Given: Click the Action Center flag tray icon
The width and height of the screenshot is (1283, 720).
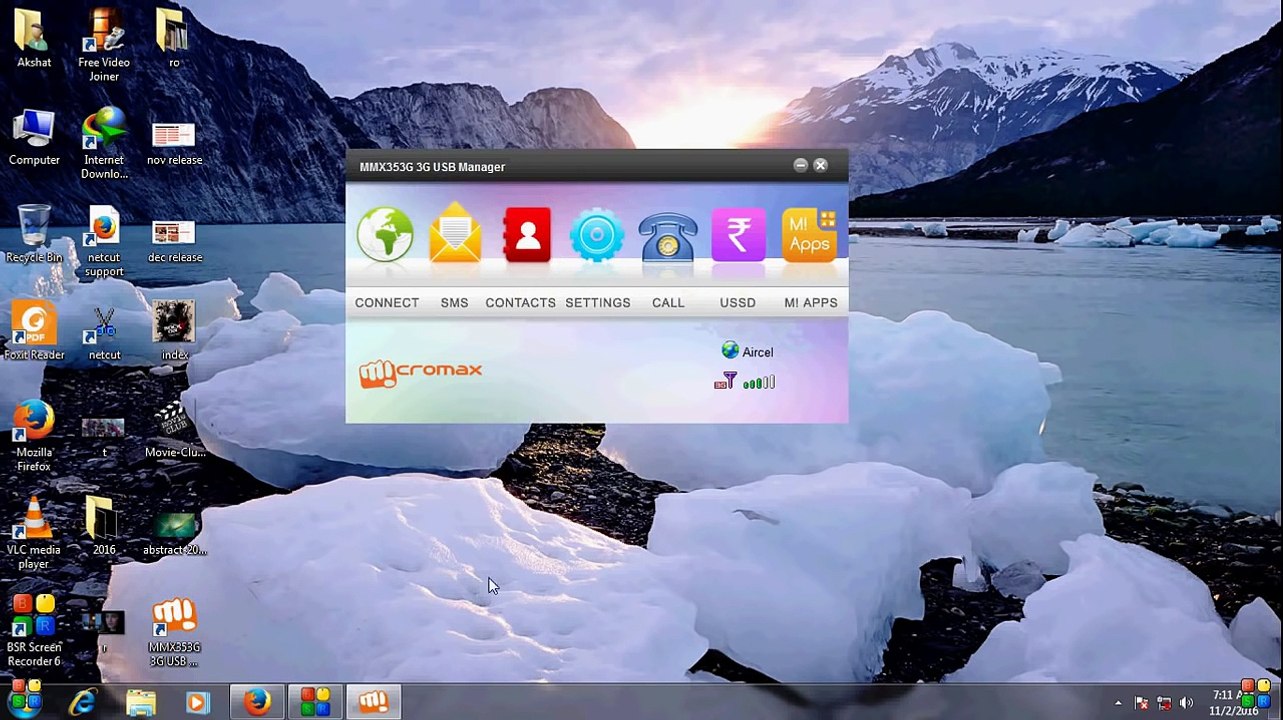Looking at the screenshot, I should coord(1142,703).
